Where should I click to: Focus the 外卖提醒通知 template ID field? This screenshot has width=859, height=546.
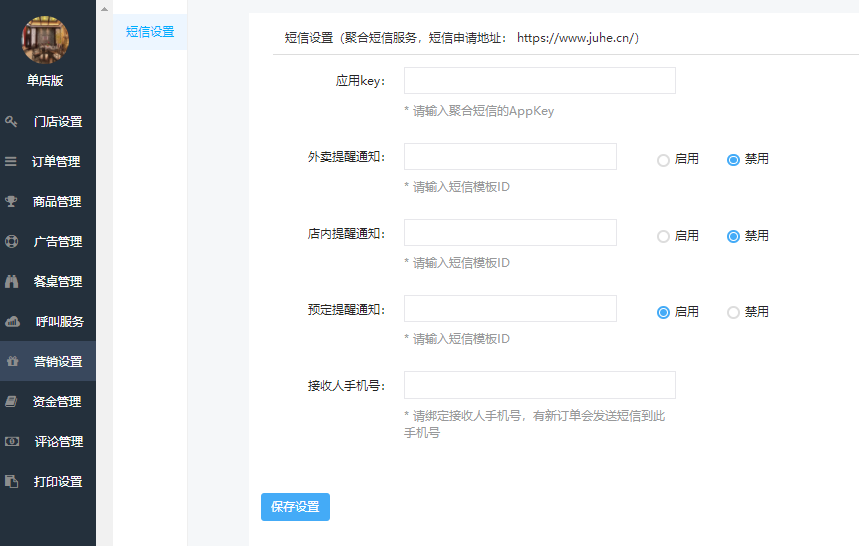pos(510,157)
